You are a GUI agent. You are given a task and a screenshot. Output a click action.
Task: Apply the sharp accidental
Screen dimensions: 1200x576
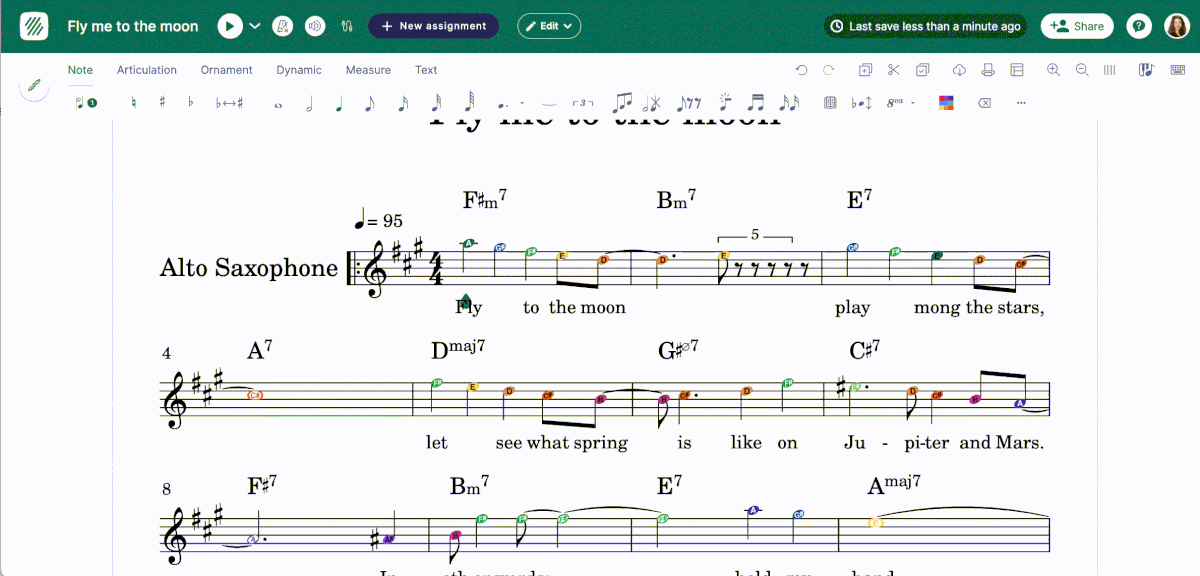[162, 103]
